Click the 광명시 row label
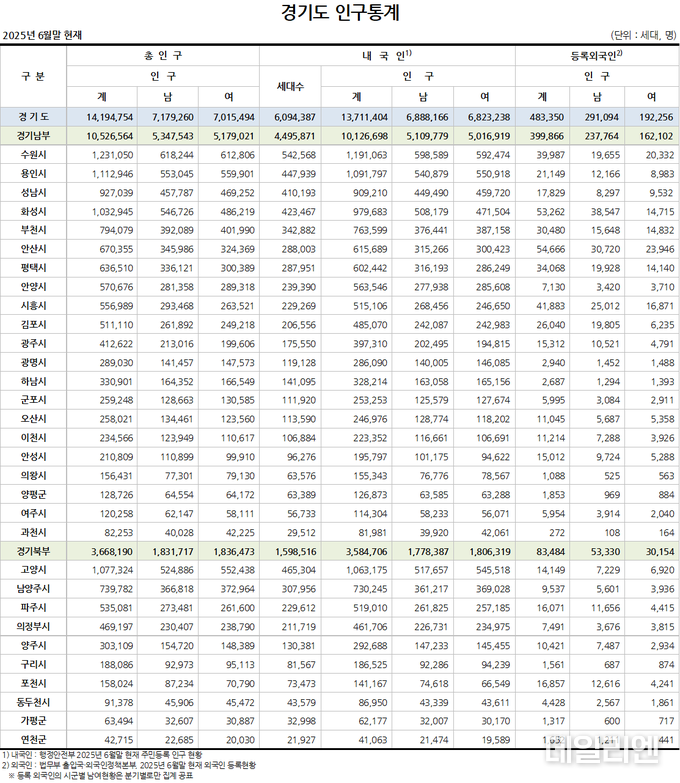Image resolution: width=680 pixels, height=783 pixels. point(33,362)
